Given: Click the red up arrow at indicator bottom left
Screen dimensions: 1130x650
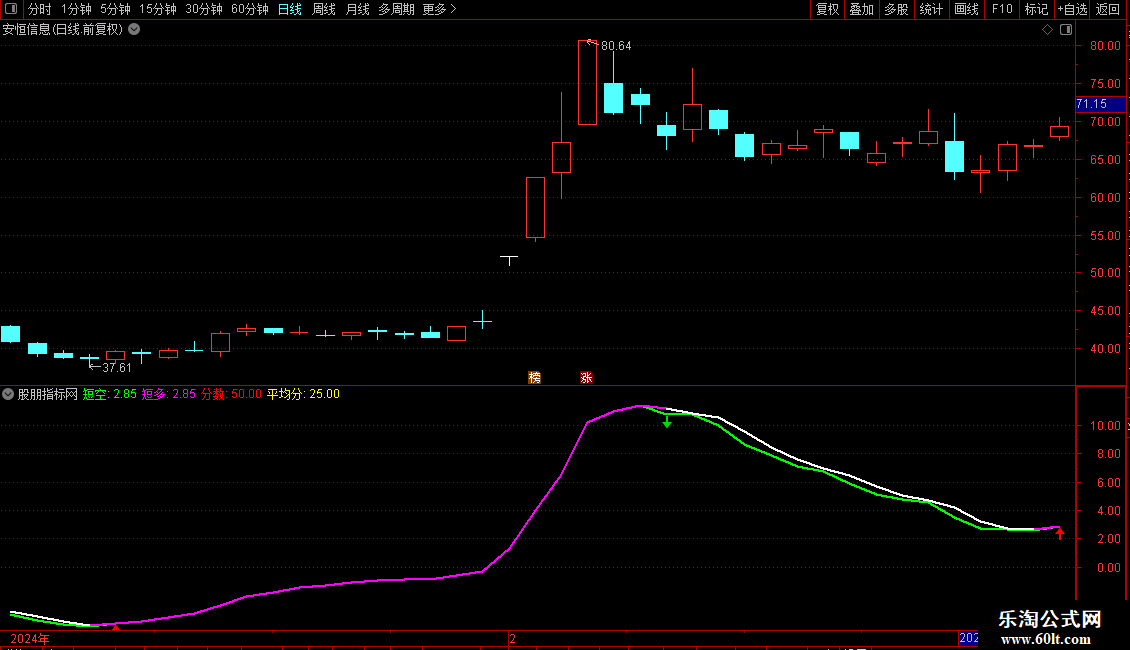Looking at the screenshot, I should pos(115,627).
